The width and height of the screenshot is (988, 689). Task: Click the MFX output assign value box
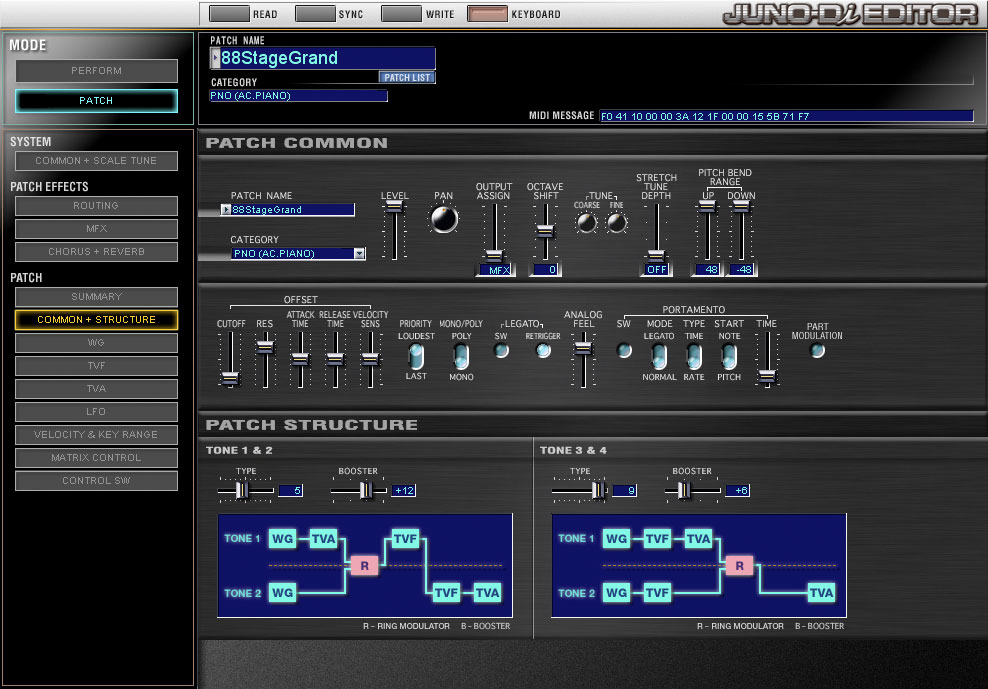(x=495, y=270)
